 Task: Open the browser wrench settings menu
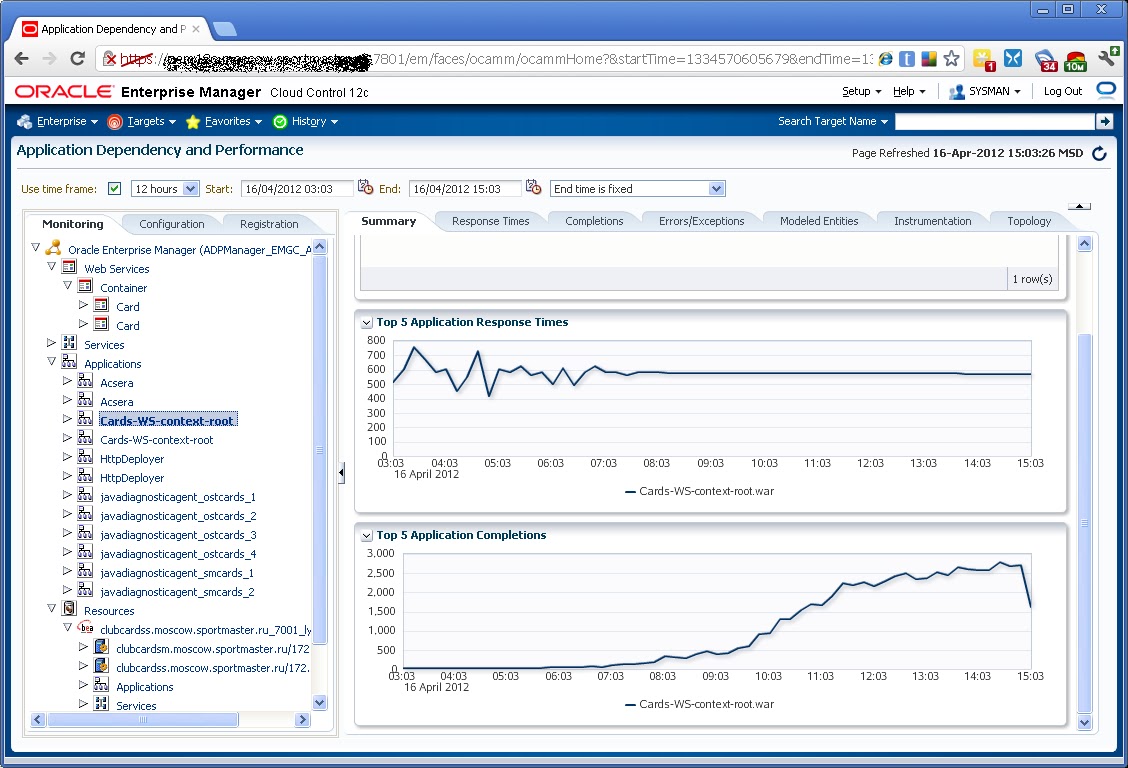coord(1107,58)
